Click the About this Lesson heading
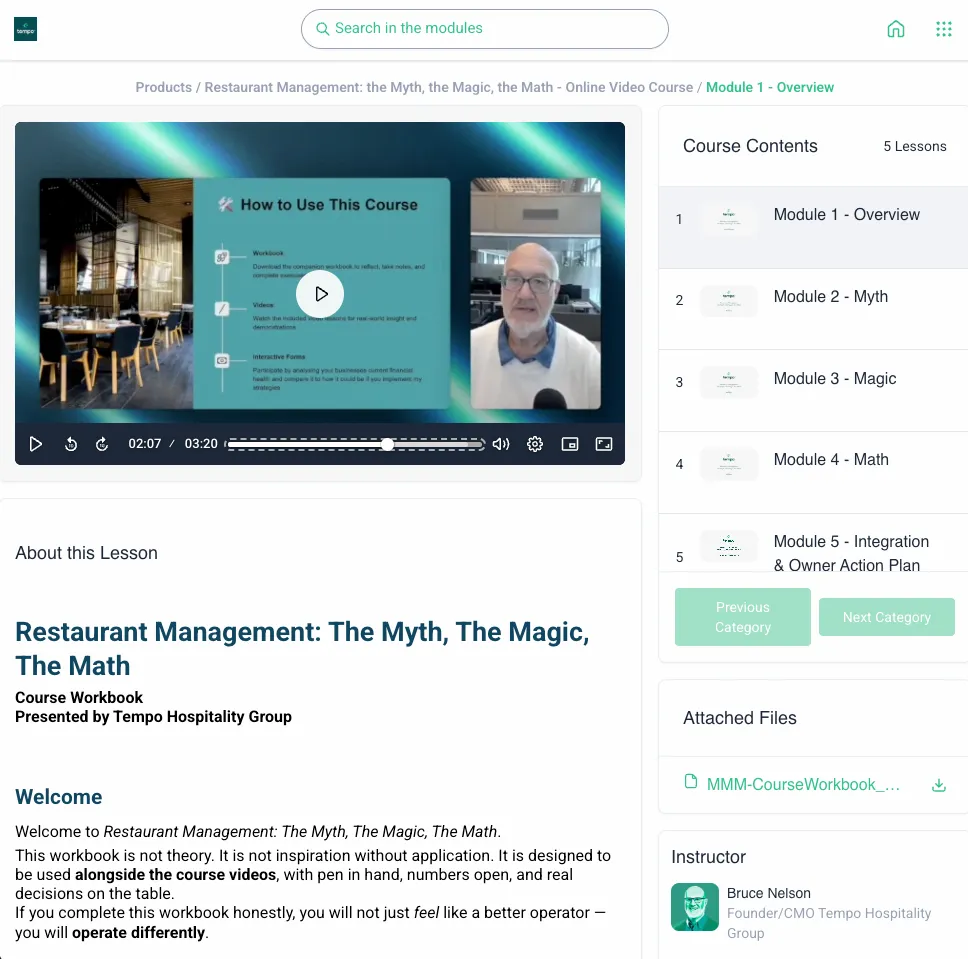 [x=86, y=553]
